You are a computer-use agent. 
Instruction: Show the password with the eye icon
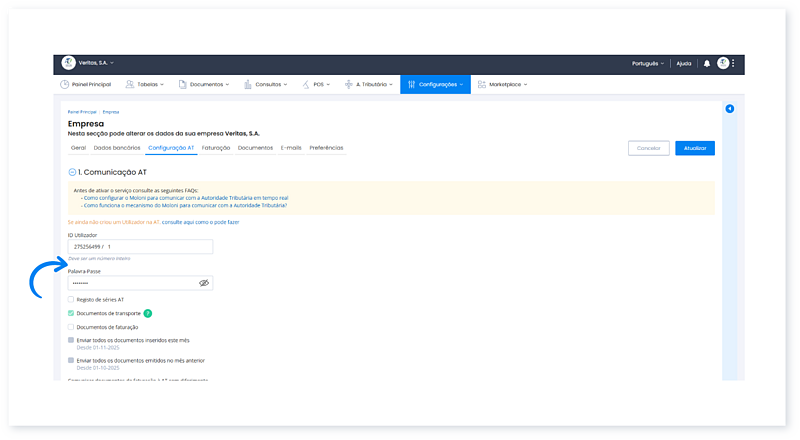point(204,283)
